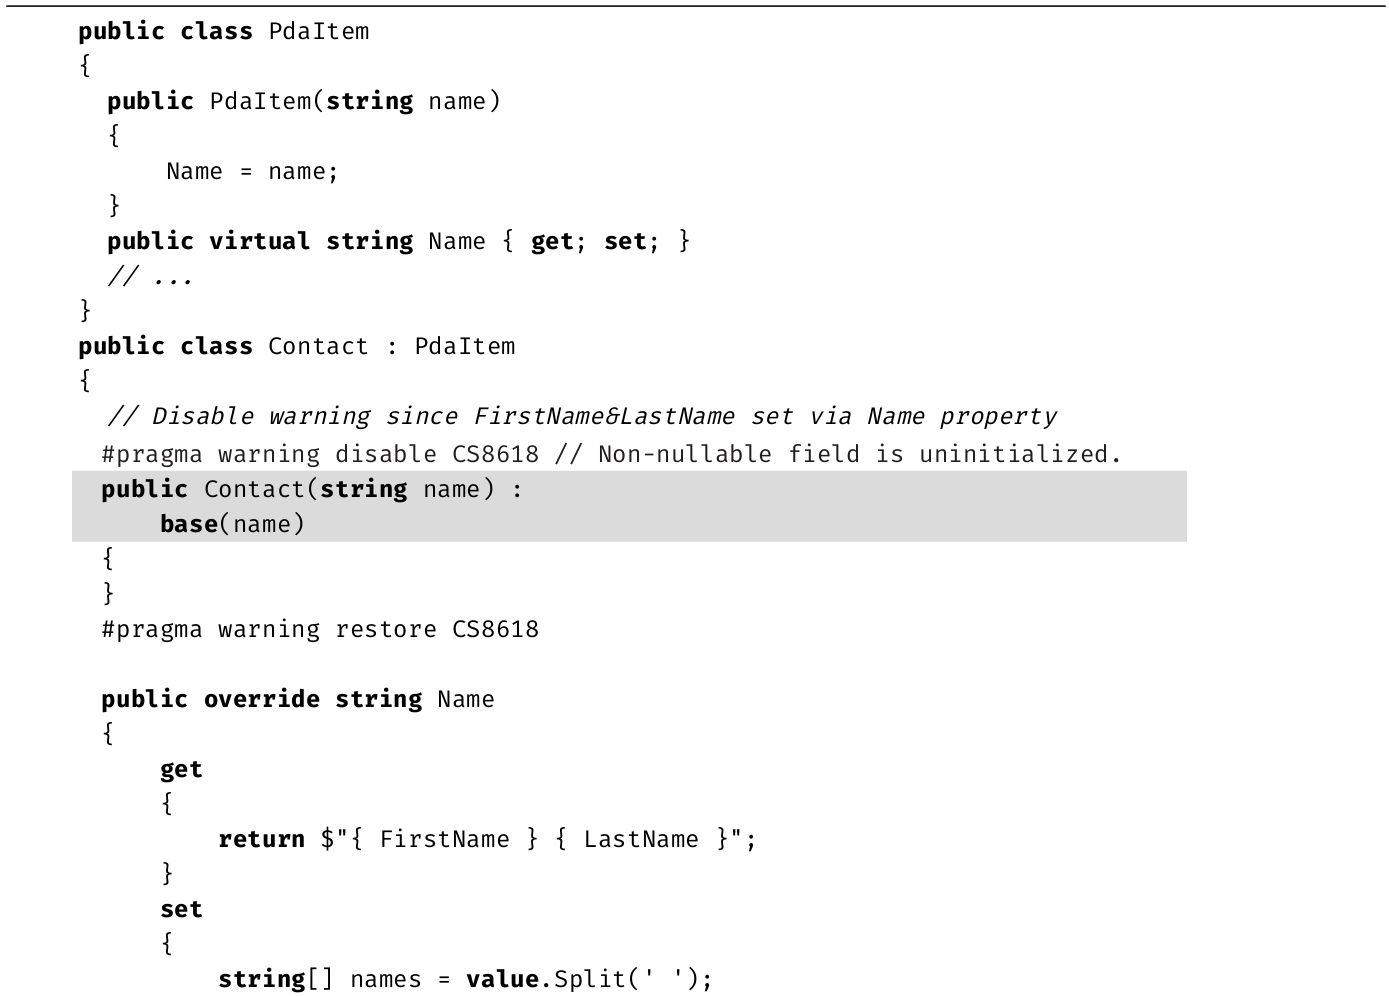Viewport: 1389px width, 996px height.
Task: Click the PdaItem class name on first line
Action: [318, 31]
